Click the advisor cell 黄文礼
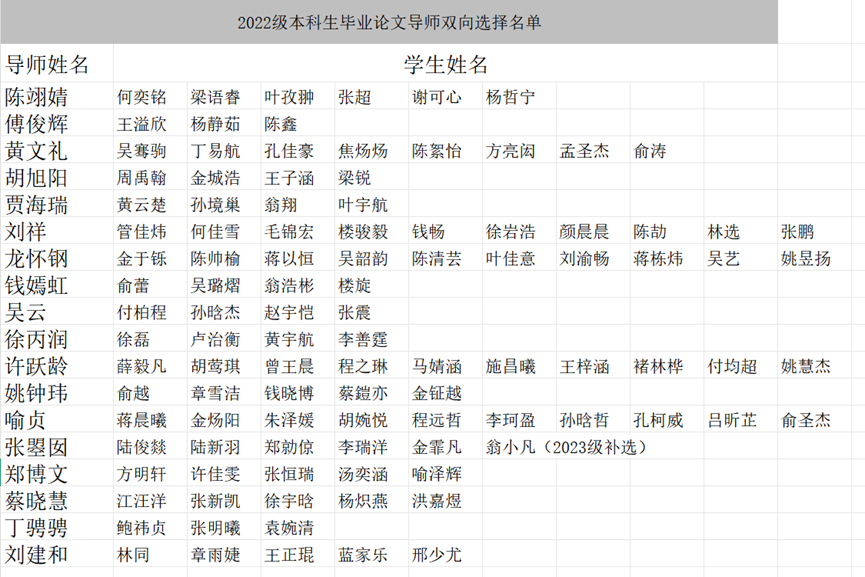Viewport: 865px width, 577px height. click(37, 152)
